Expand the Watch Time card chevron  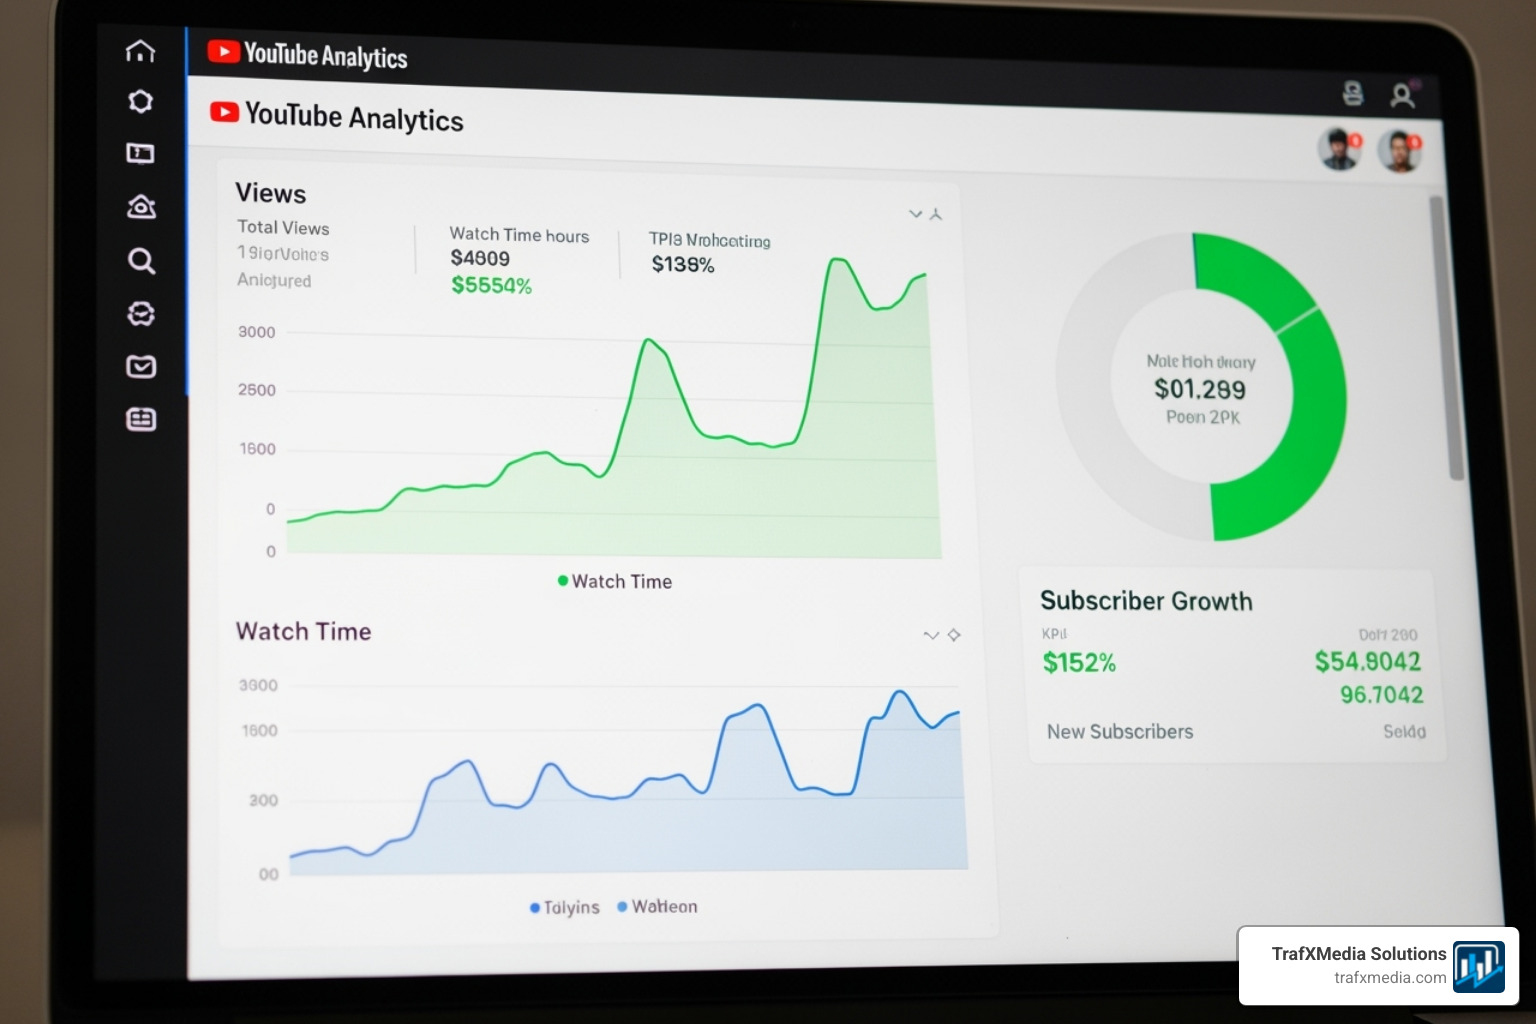click(931, 635)
